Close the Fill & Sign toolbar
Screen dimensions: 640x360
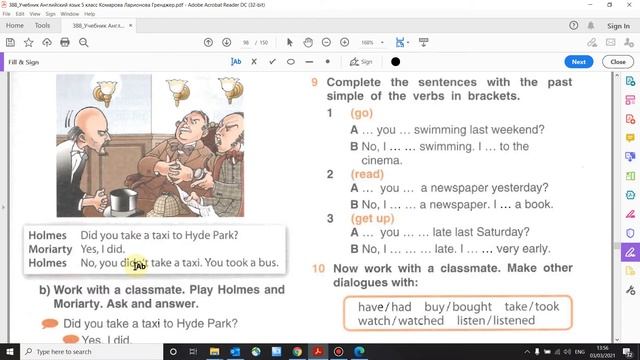click(618, 62)
